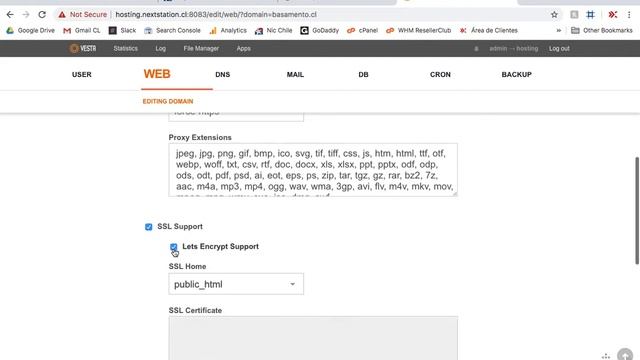Open Search Console bookmark
The image size is (640, 360).
(172, 30)
